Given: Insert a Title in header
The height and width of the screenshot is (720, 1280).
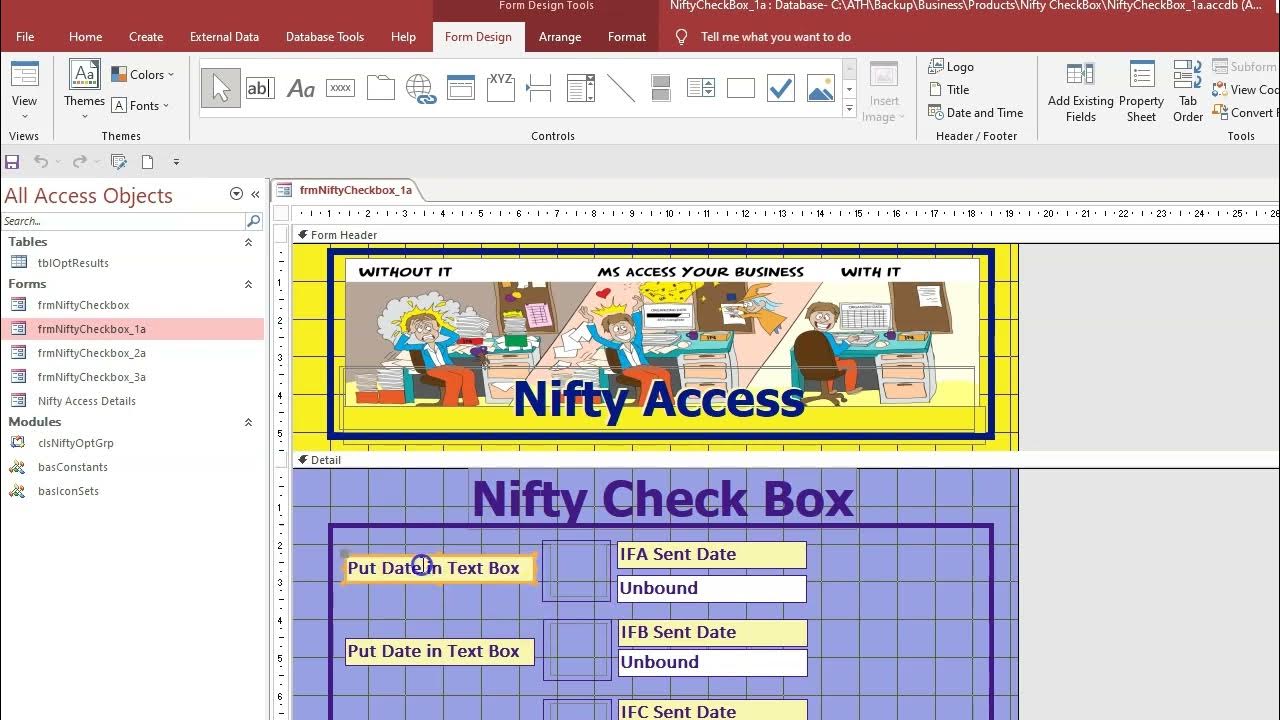Looking at the screenshot, I should [949, 90].
